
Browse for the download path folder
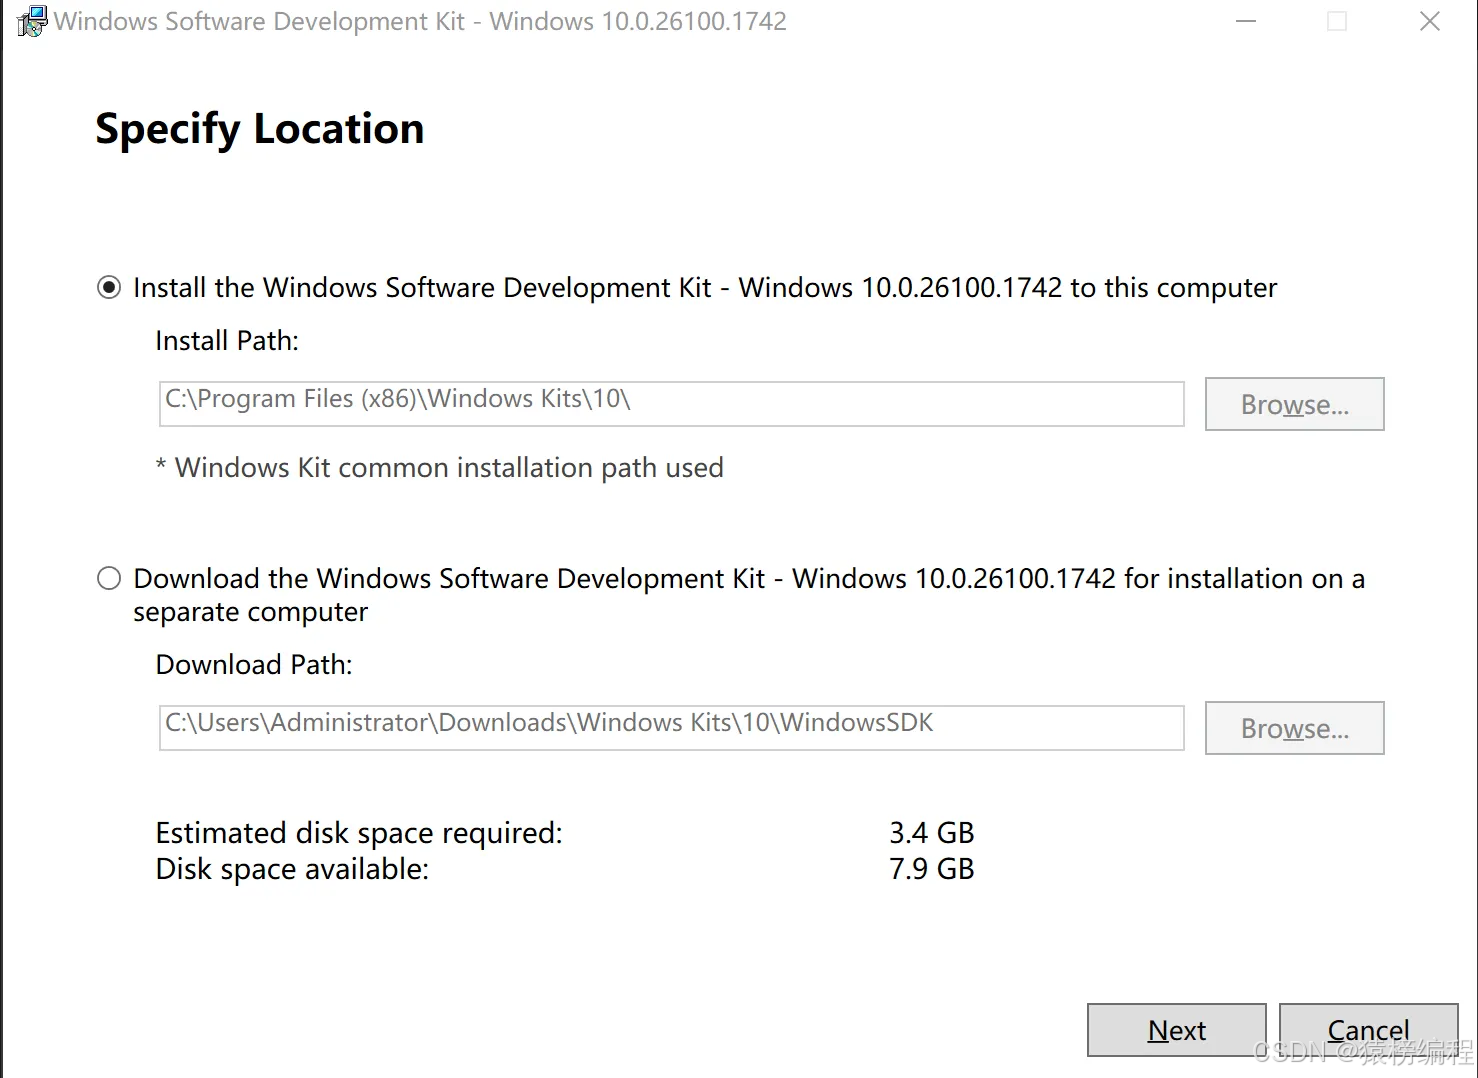point(1294,728)
